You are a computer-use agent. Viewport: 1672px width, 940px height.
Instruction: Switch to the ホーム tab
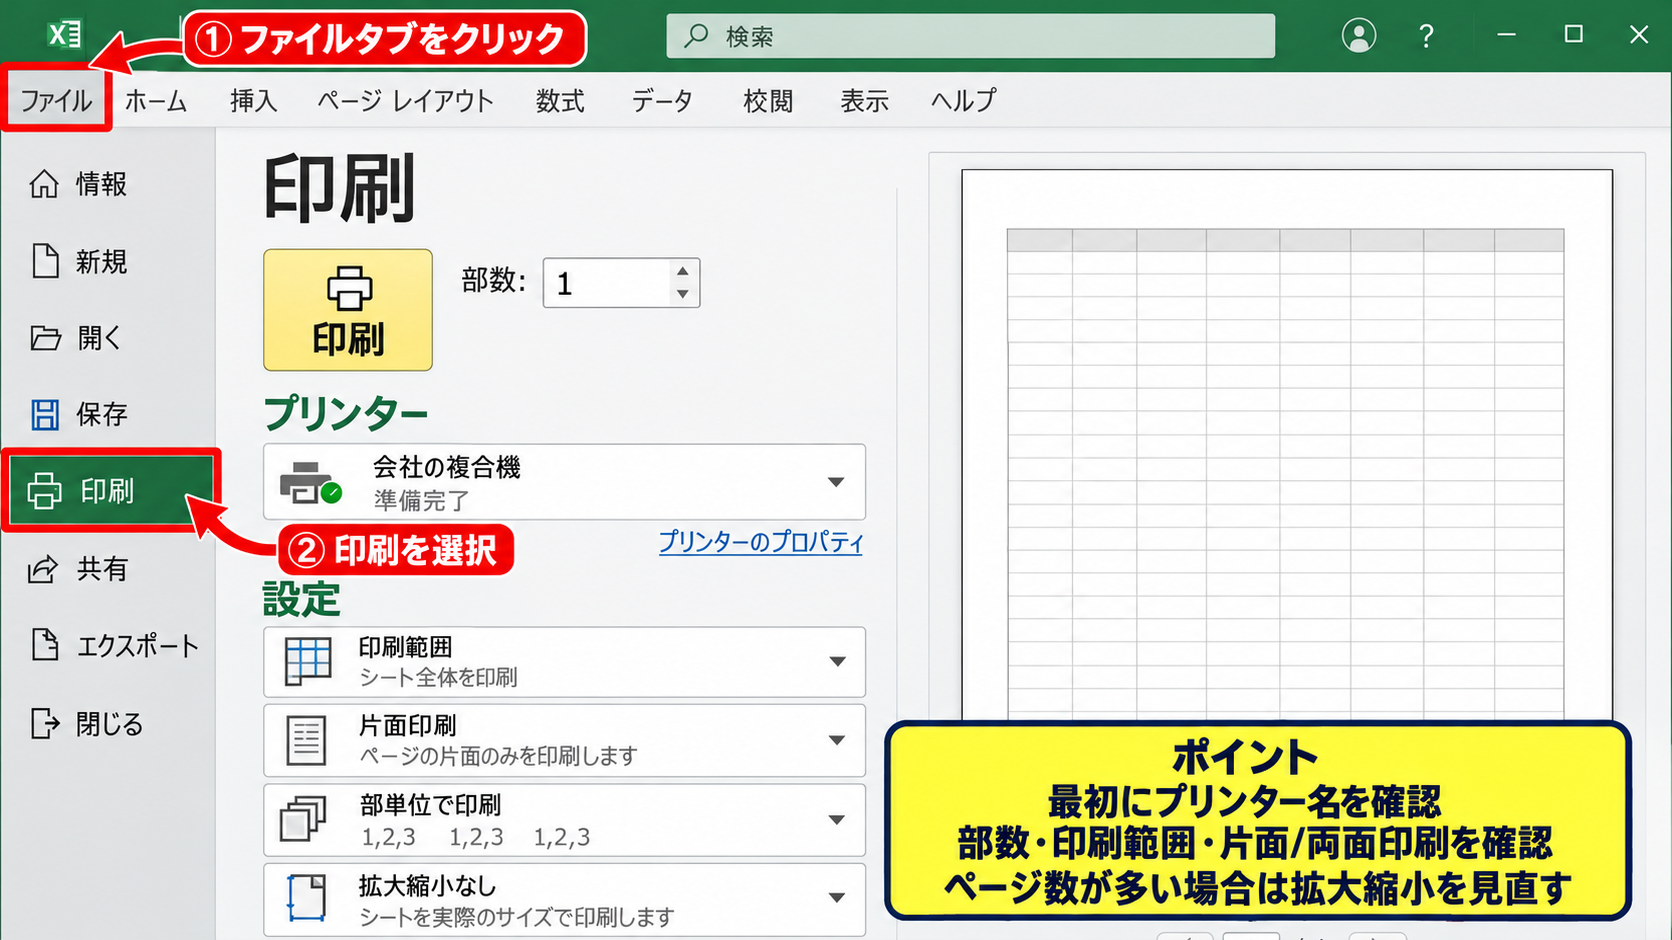(156, 101)
